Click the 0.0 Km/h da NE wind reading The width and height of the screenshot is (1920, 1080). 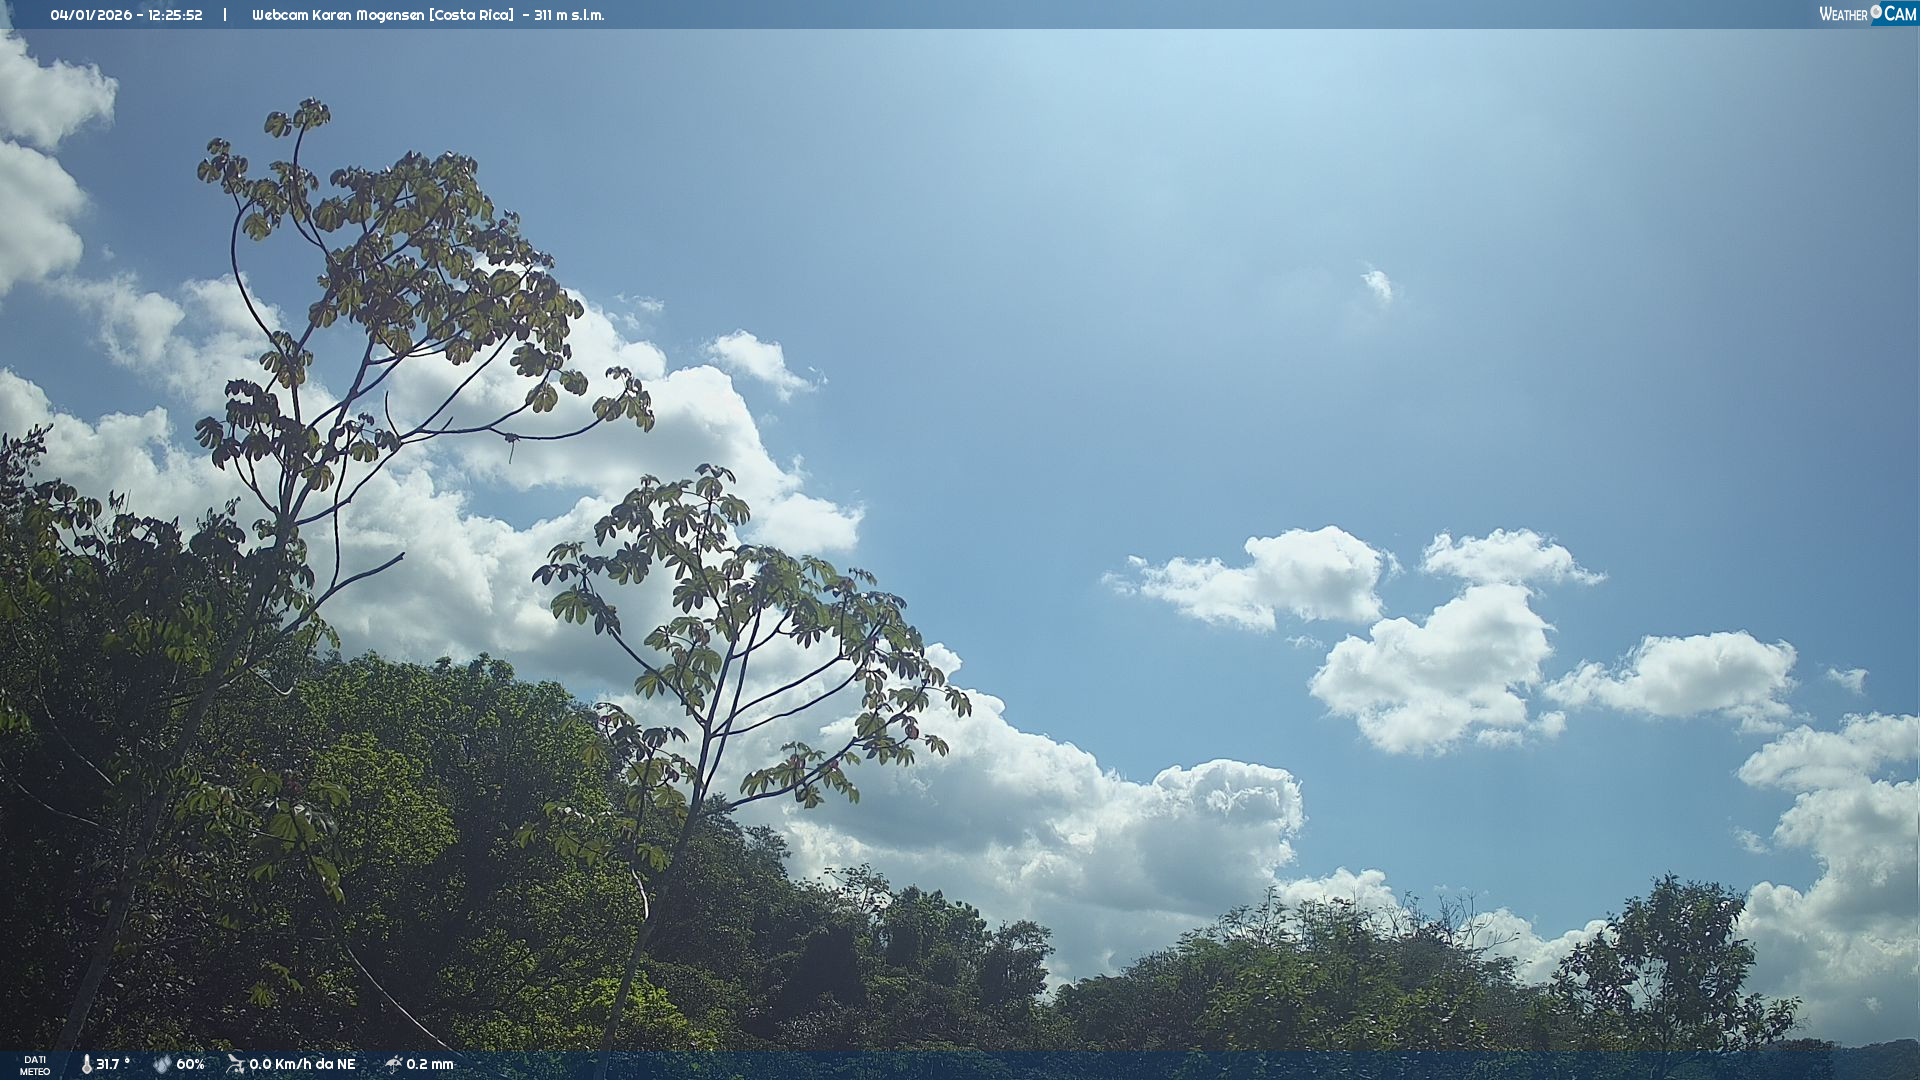[x=302, y=1064]
